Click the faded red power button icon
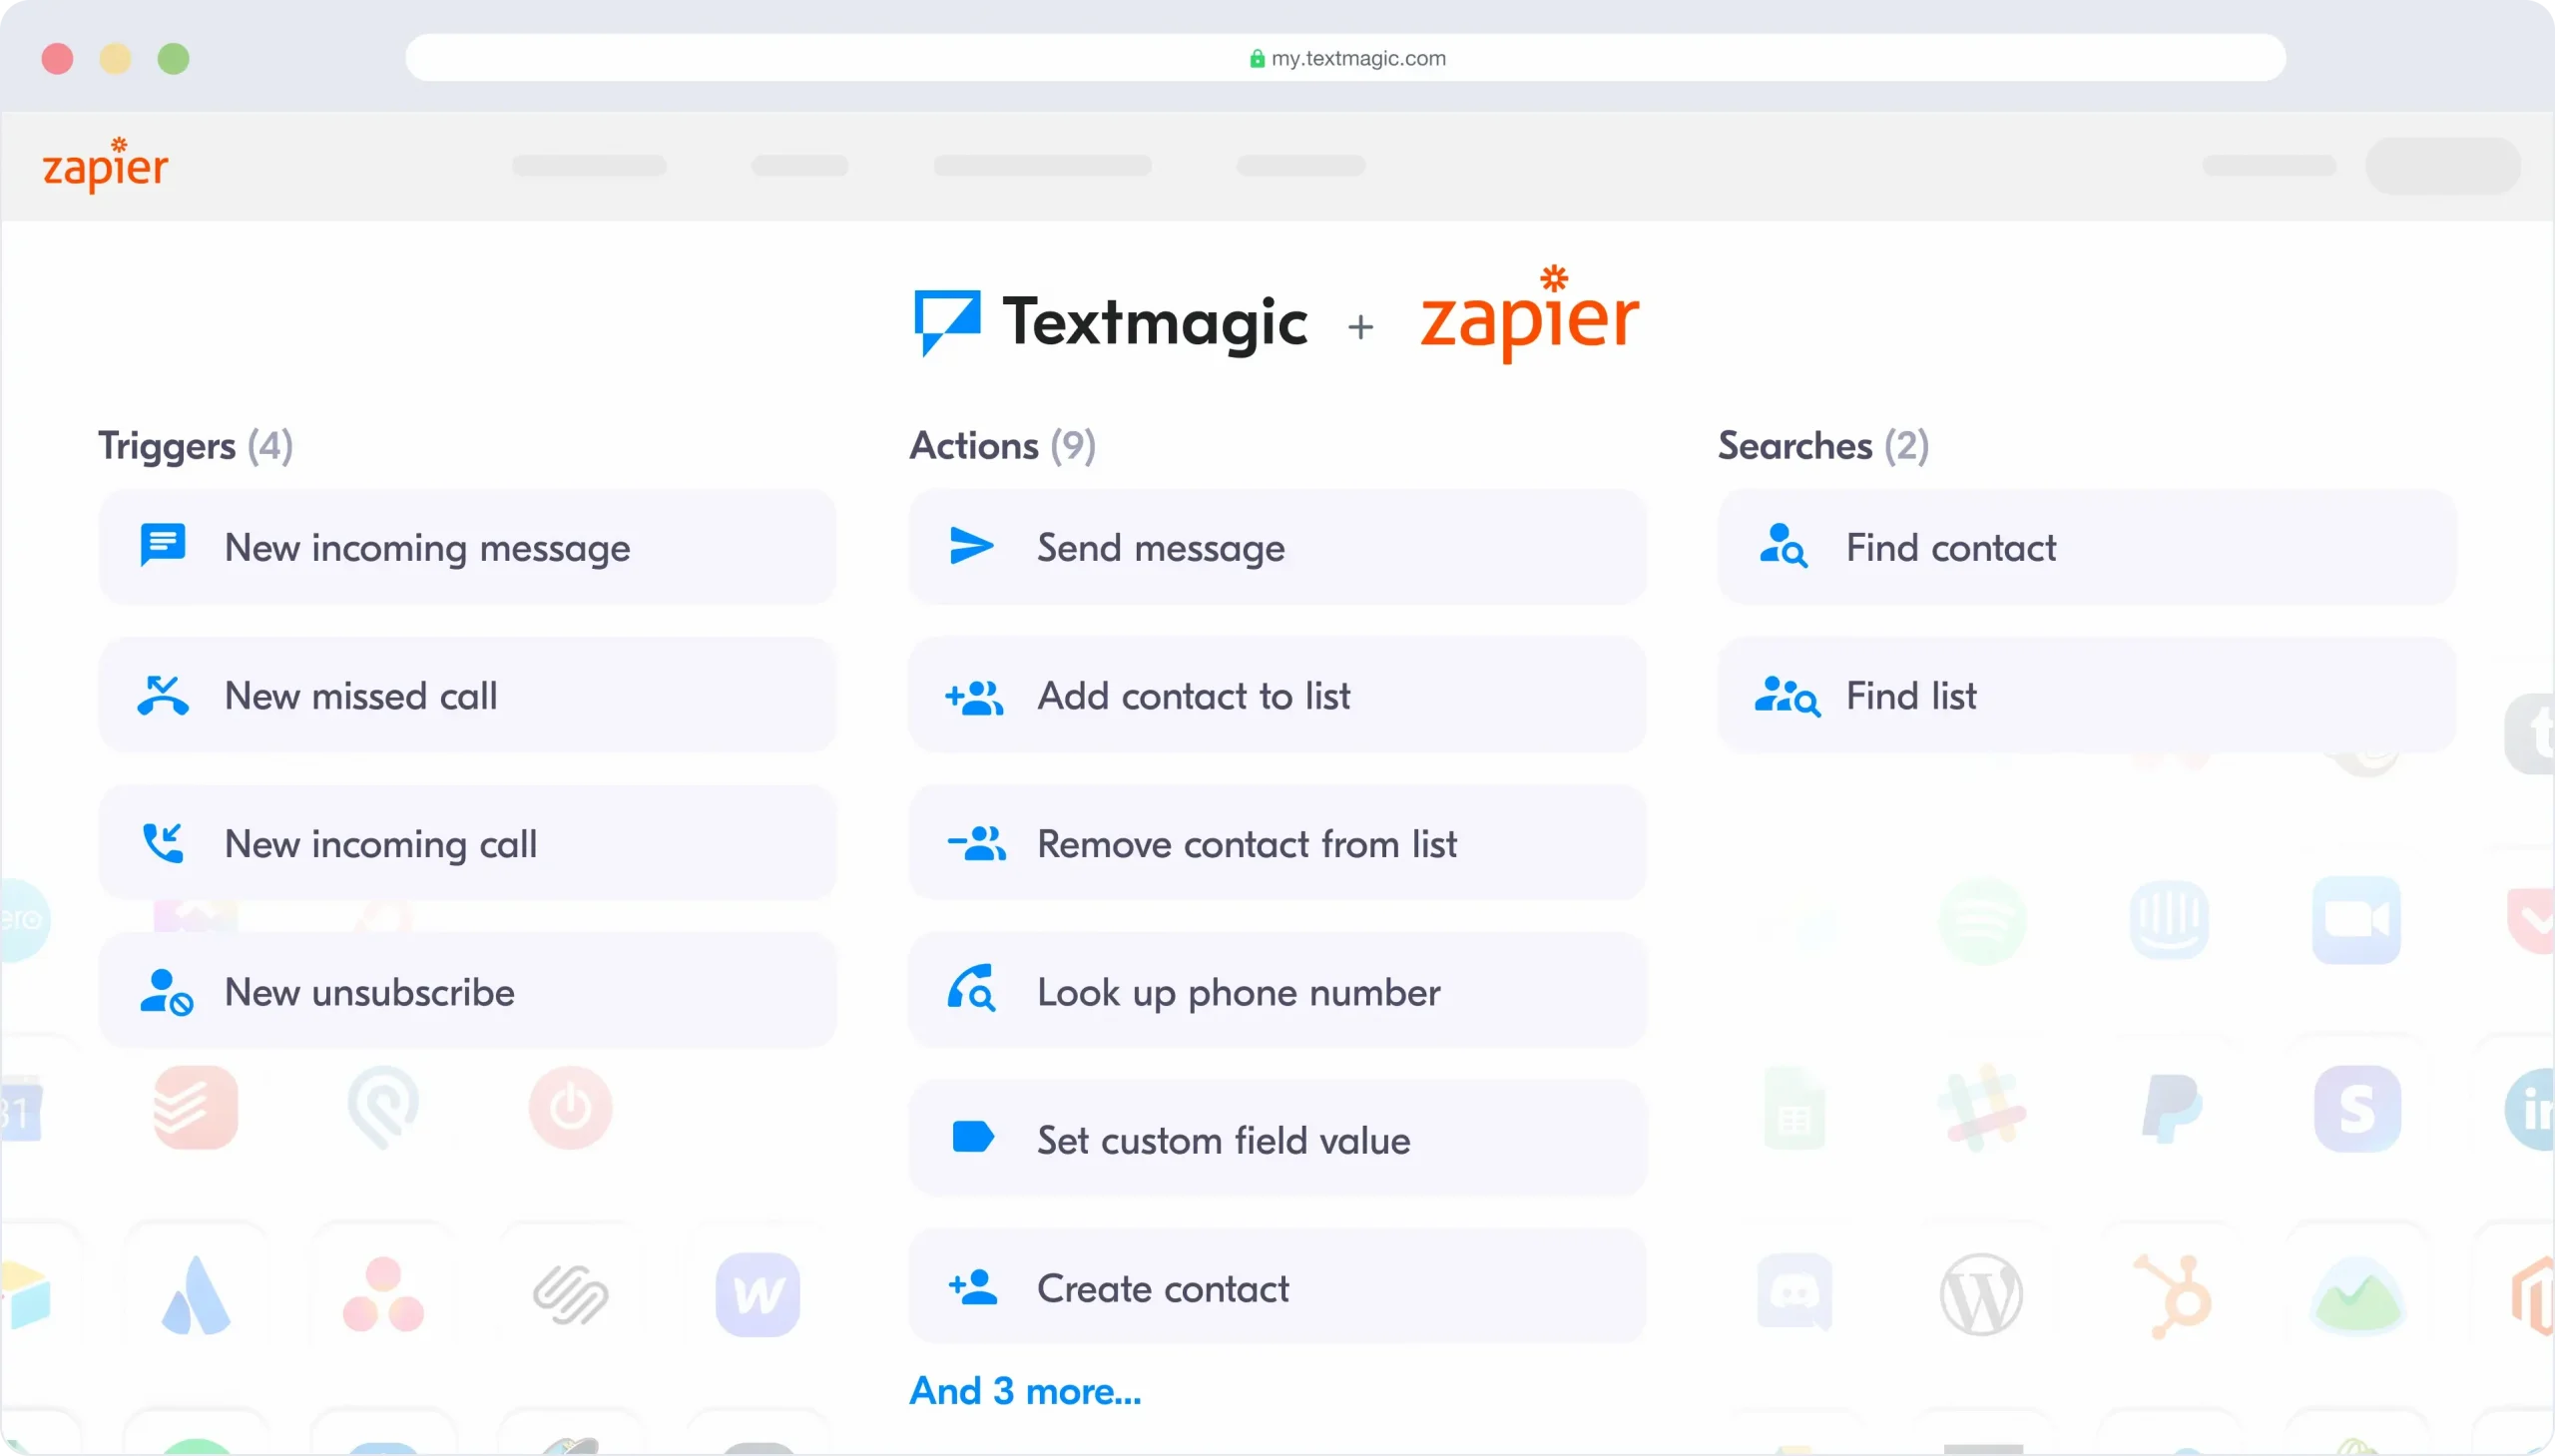The image size is (2555, 1456). [570, 1108]
